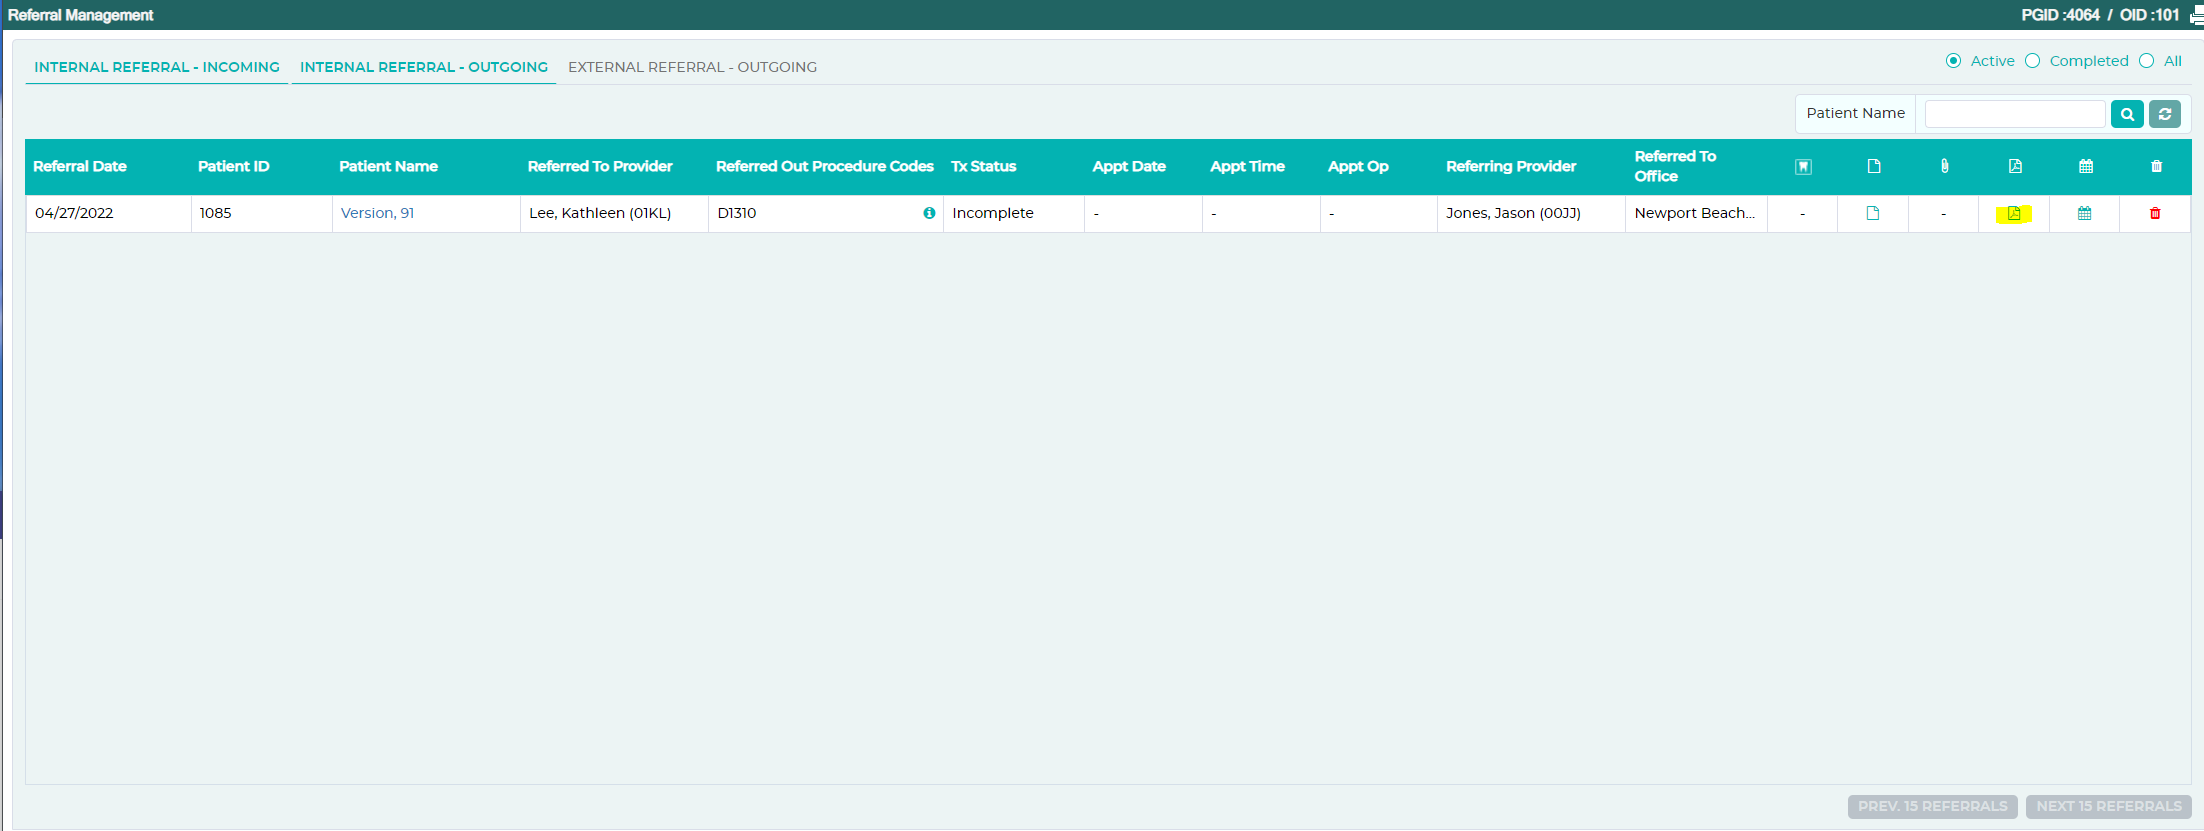2204x831 pixels.
Task: Select the All radio button
Action: point(2146,61)
